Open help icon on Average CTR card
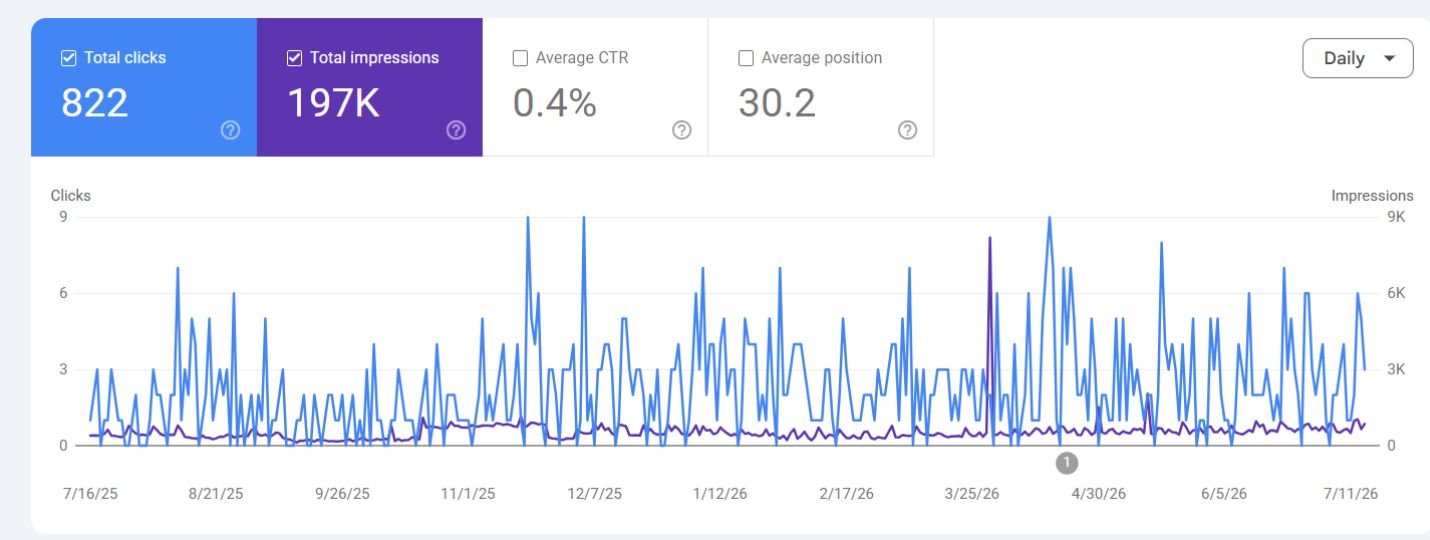 coord(682,130)
